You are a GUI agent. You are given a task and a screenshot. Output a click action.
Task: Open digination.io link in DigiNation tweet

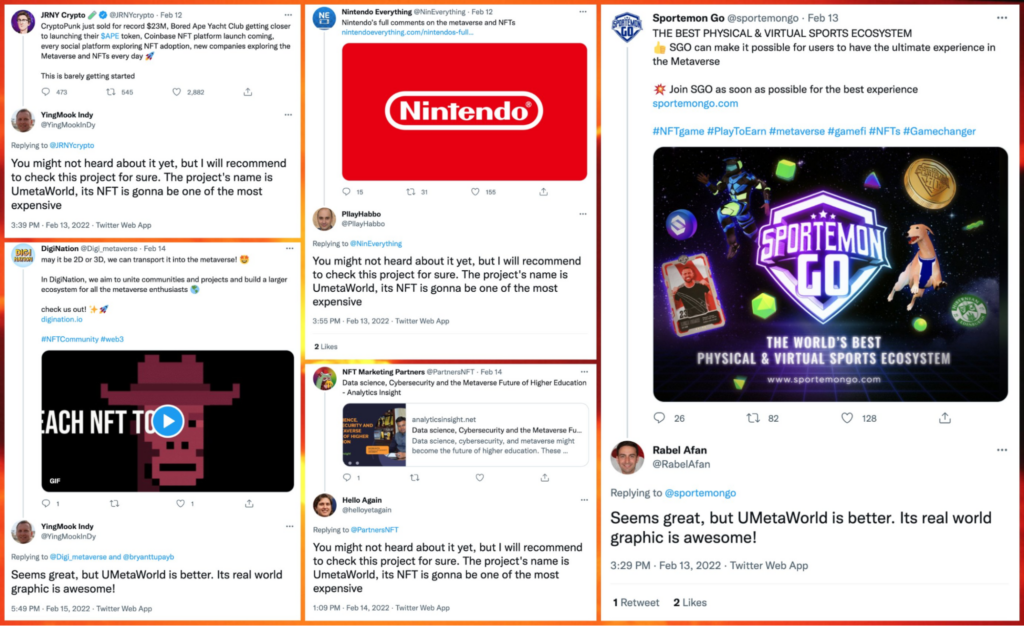coord(61,319)
